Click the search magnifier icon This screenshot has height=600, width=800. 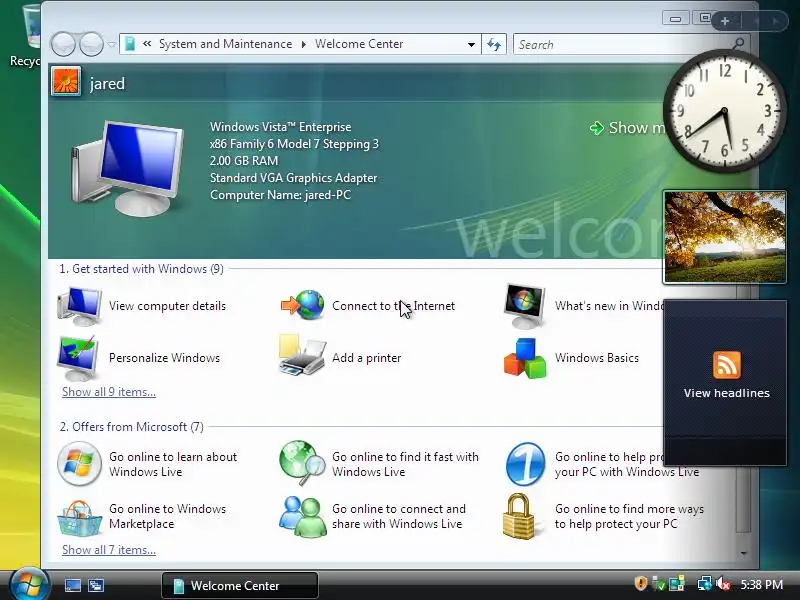tap(738, 44)
